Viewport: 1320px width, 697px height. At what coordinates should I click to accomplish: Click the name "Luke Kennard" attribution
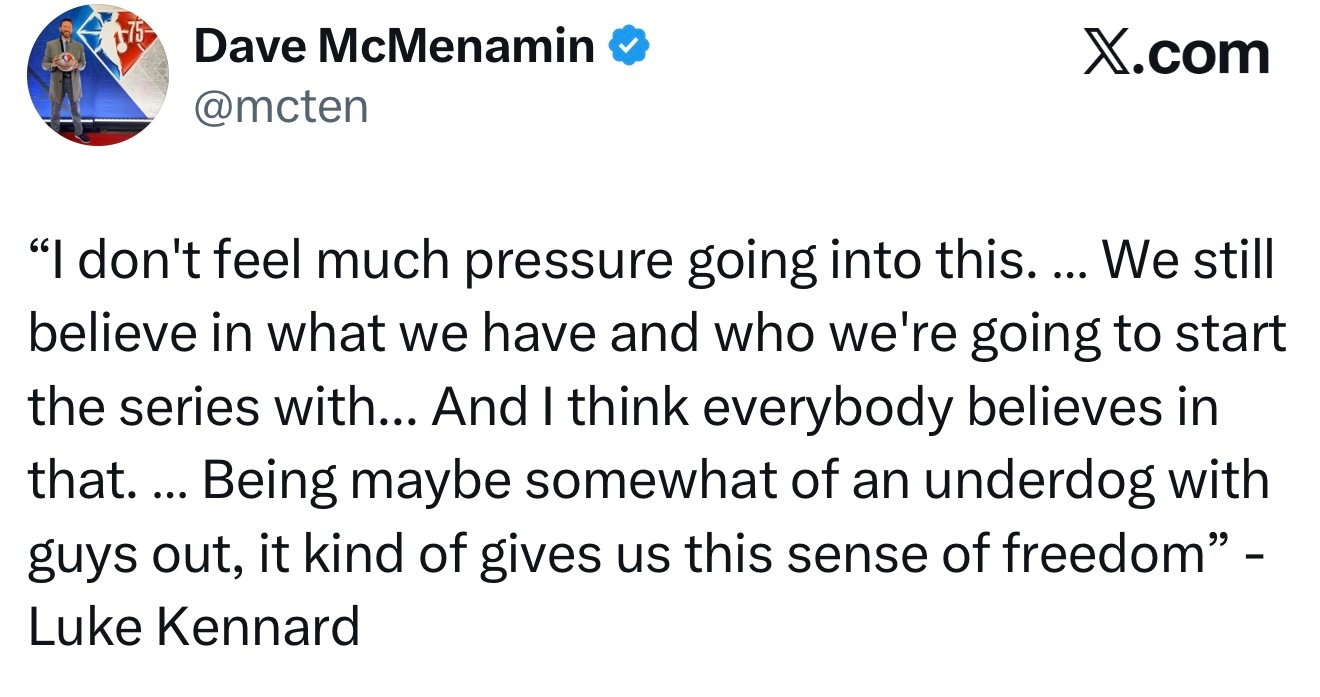(x=194, y=628)
